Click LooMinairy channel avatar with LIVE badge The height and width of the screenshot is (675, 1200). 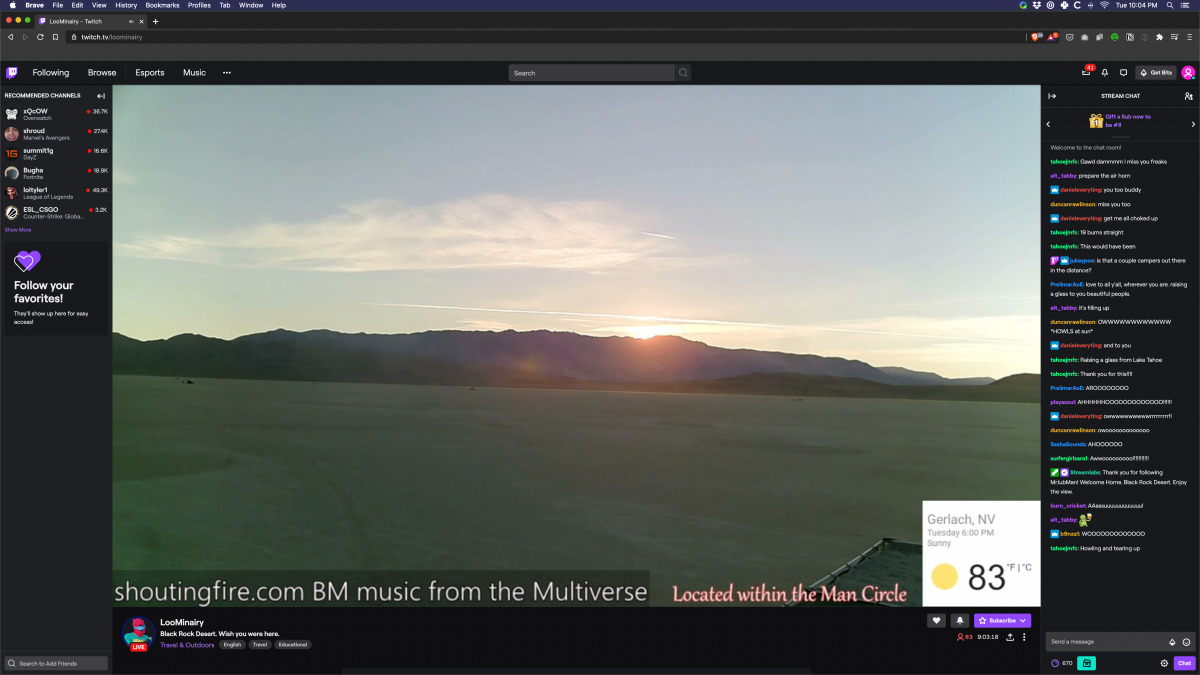[137, 634]
